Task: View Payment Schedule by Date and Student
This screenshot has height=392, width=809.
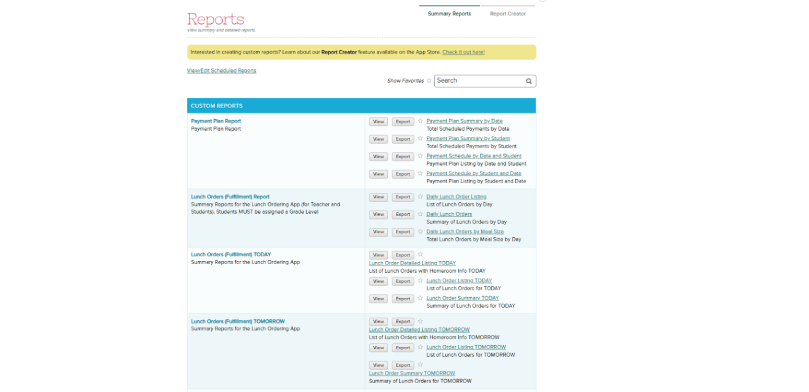Action: click(x=378, y=157)
